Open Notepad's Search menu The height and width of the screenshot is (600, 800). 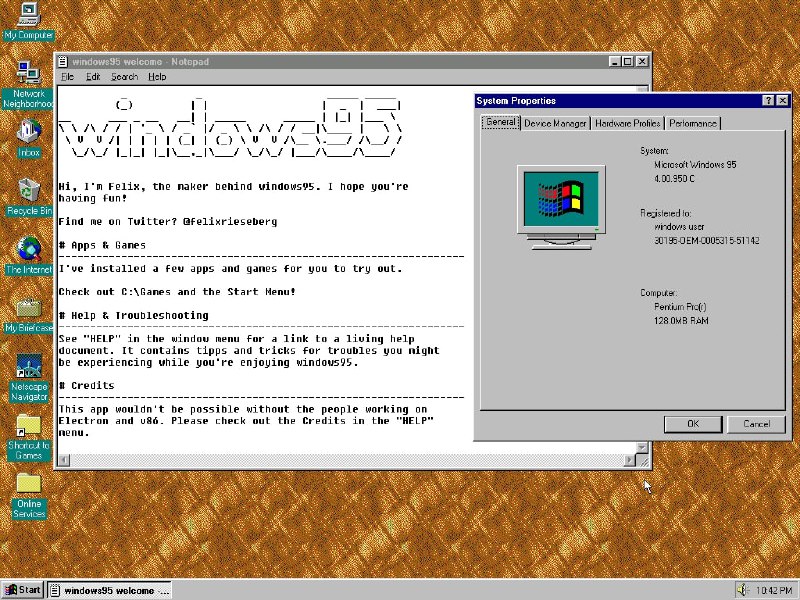point(124,76)
